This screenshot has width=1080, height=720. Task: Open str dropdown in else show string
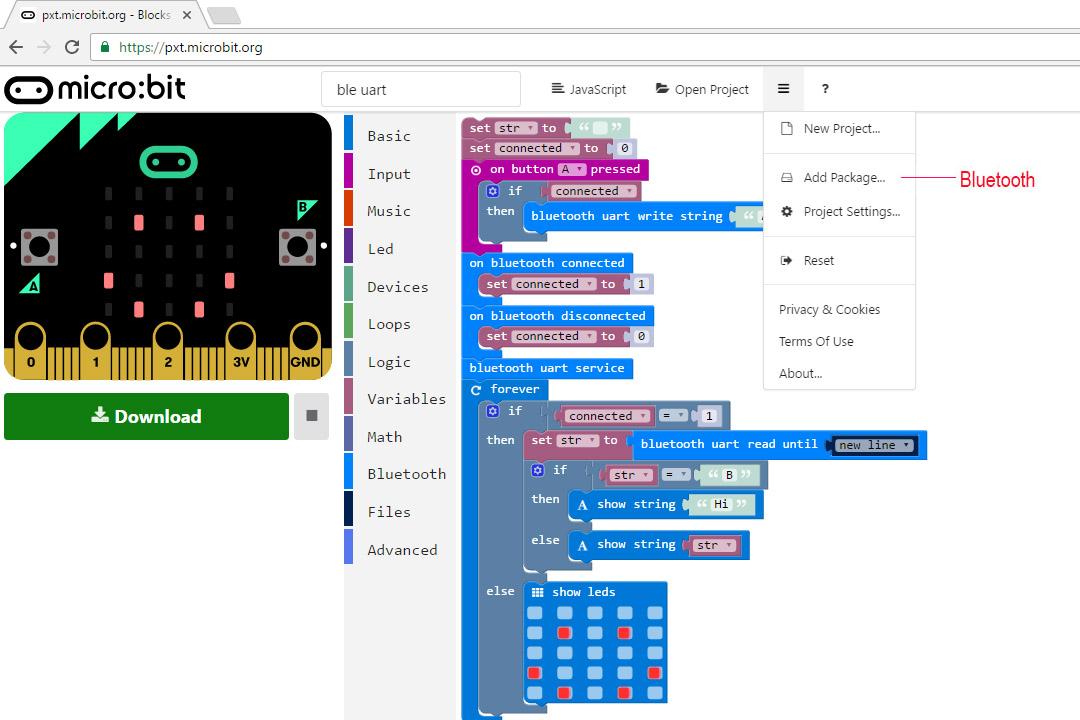coord(712,546)
